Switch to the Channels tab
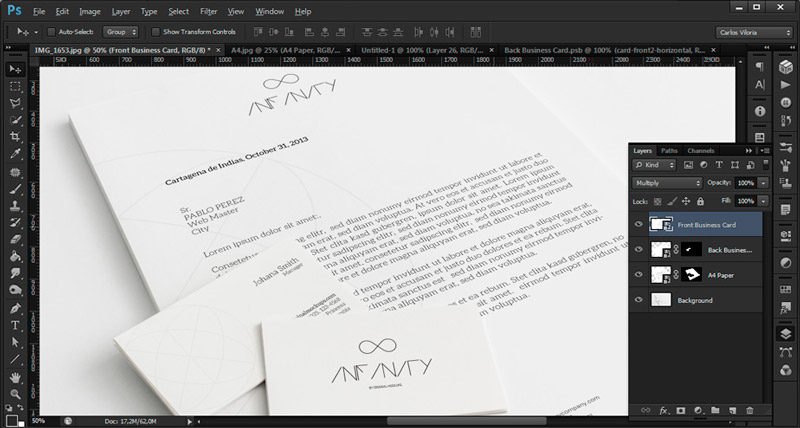Image resolution: width=800 pixels, height=428 pixels. [701, 150]
